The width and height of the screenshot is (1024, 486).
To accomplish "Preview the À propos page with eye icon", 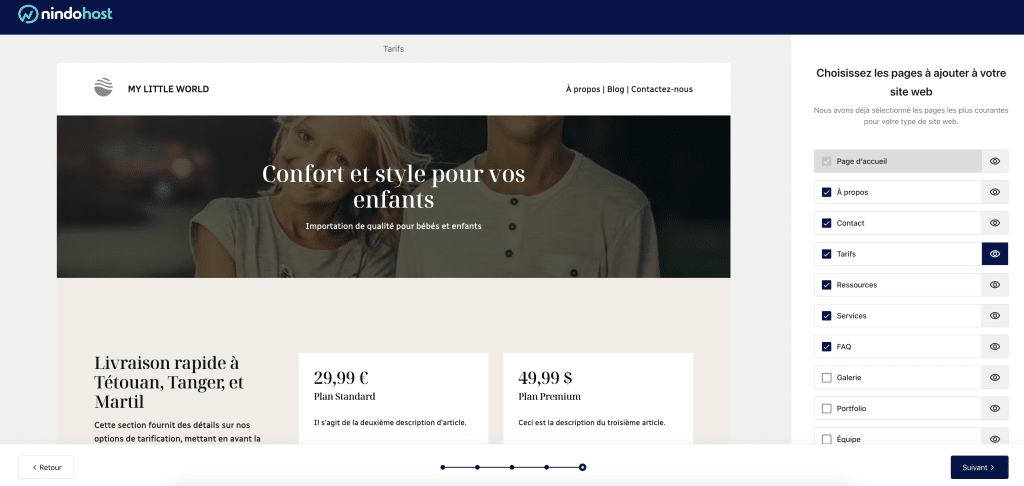I will [994, 192].
